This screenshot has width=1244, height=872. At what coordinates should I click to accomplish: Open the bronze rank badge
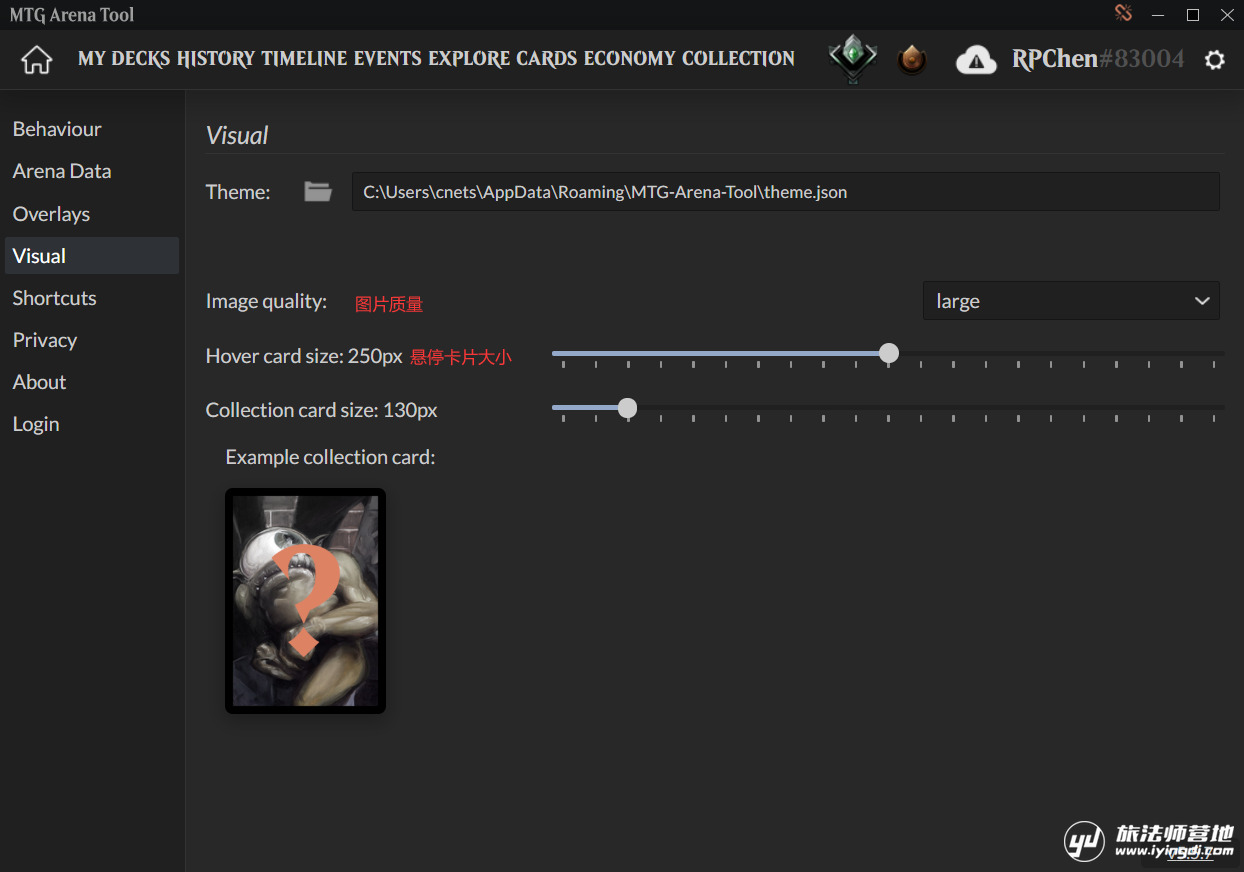[911, 60]
